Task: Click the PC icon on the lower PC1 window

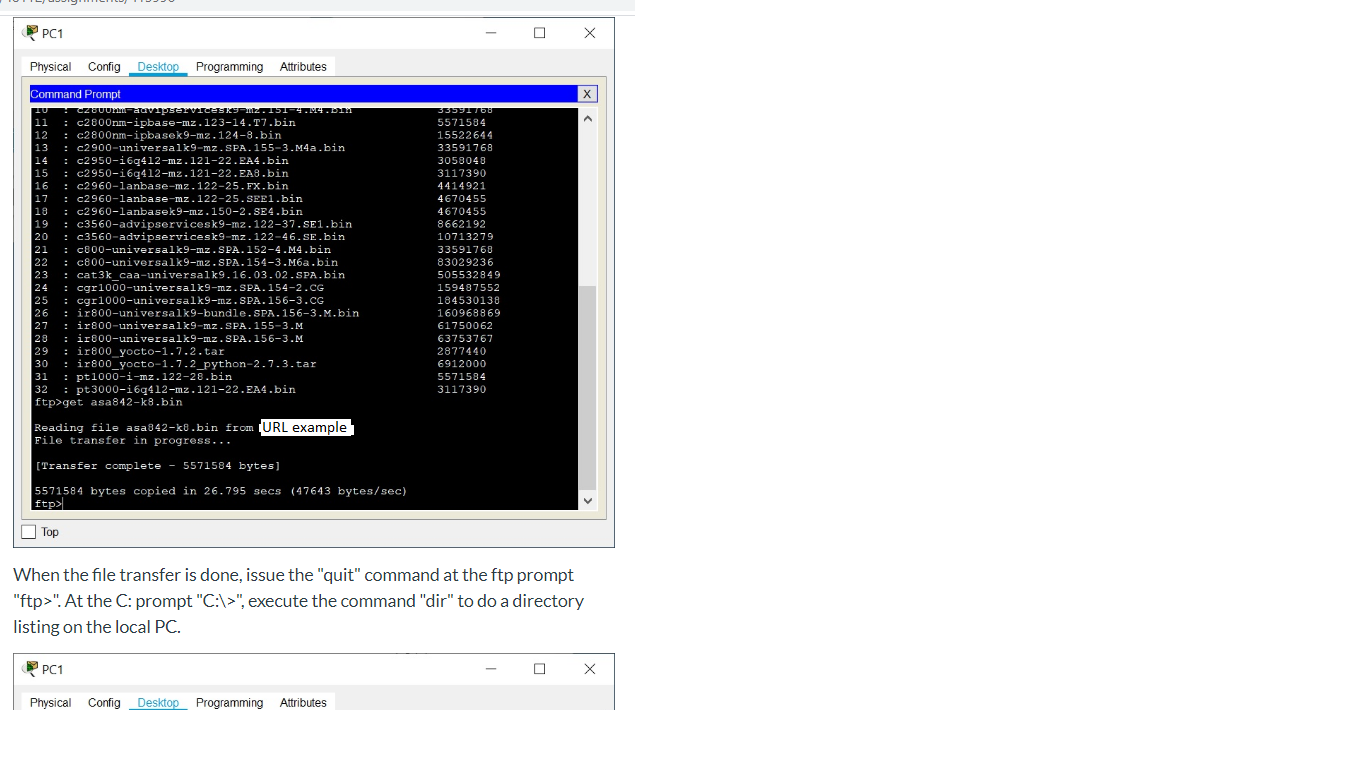Action: pyautogui.click(x=31, y=669)
